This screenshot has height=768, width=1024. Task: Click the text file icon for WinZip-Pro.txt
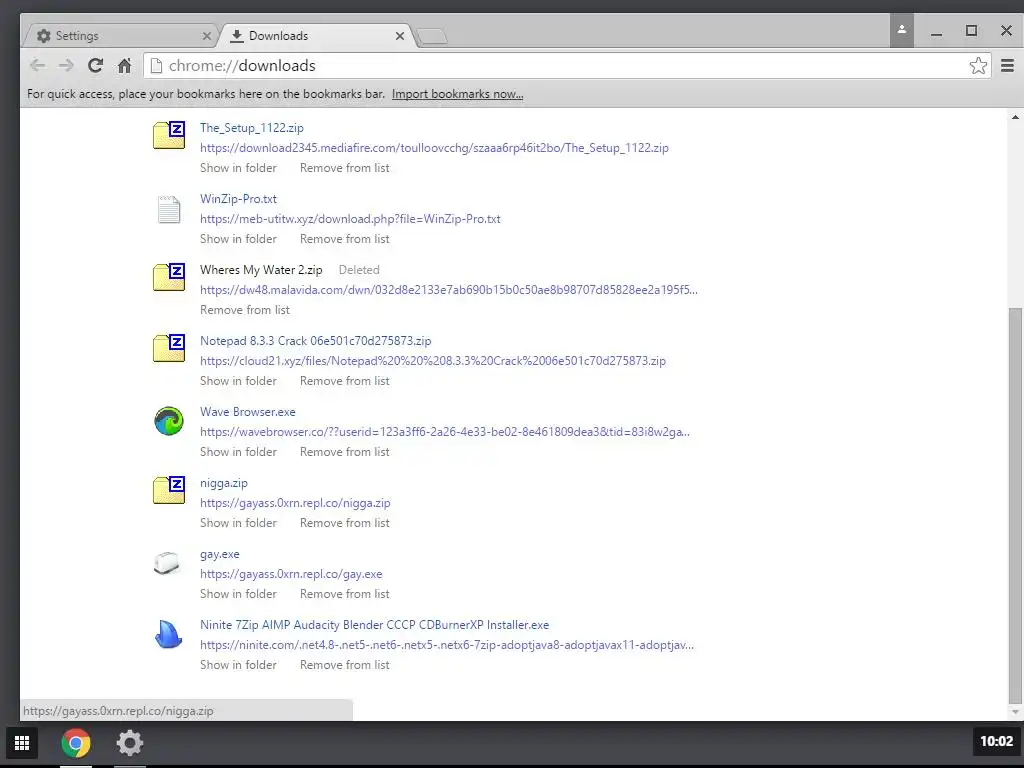pyautogui.click(x=168, y=210)
